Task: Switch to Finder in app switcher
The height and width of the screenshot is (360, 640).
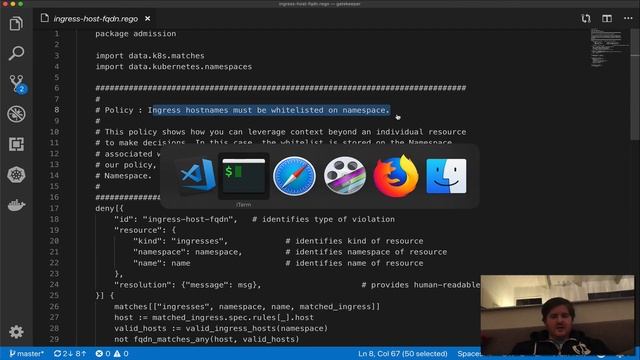Action: (x=446, y=176)
